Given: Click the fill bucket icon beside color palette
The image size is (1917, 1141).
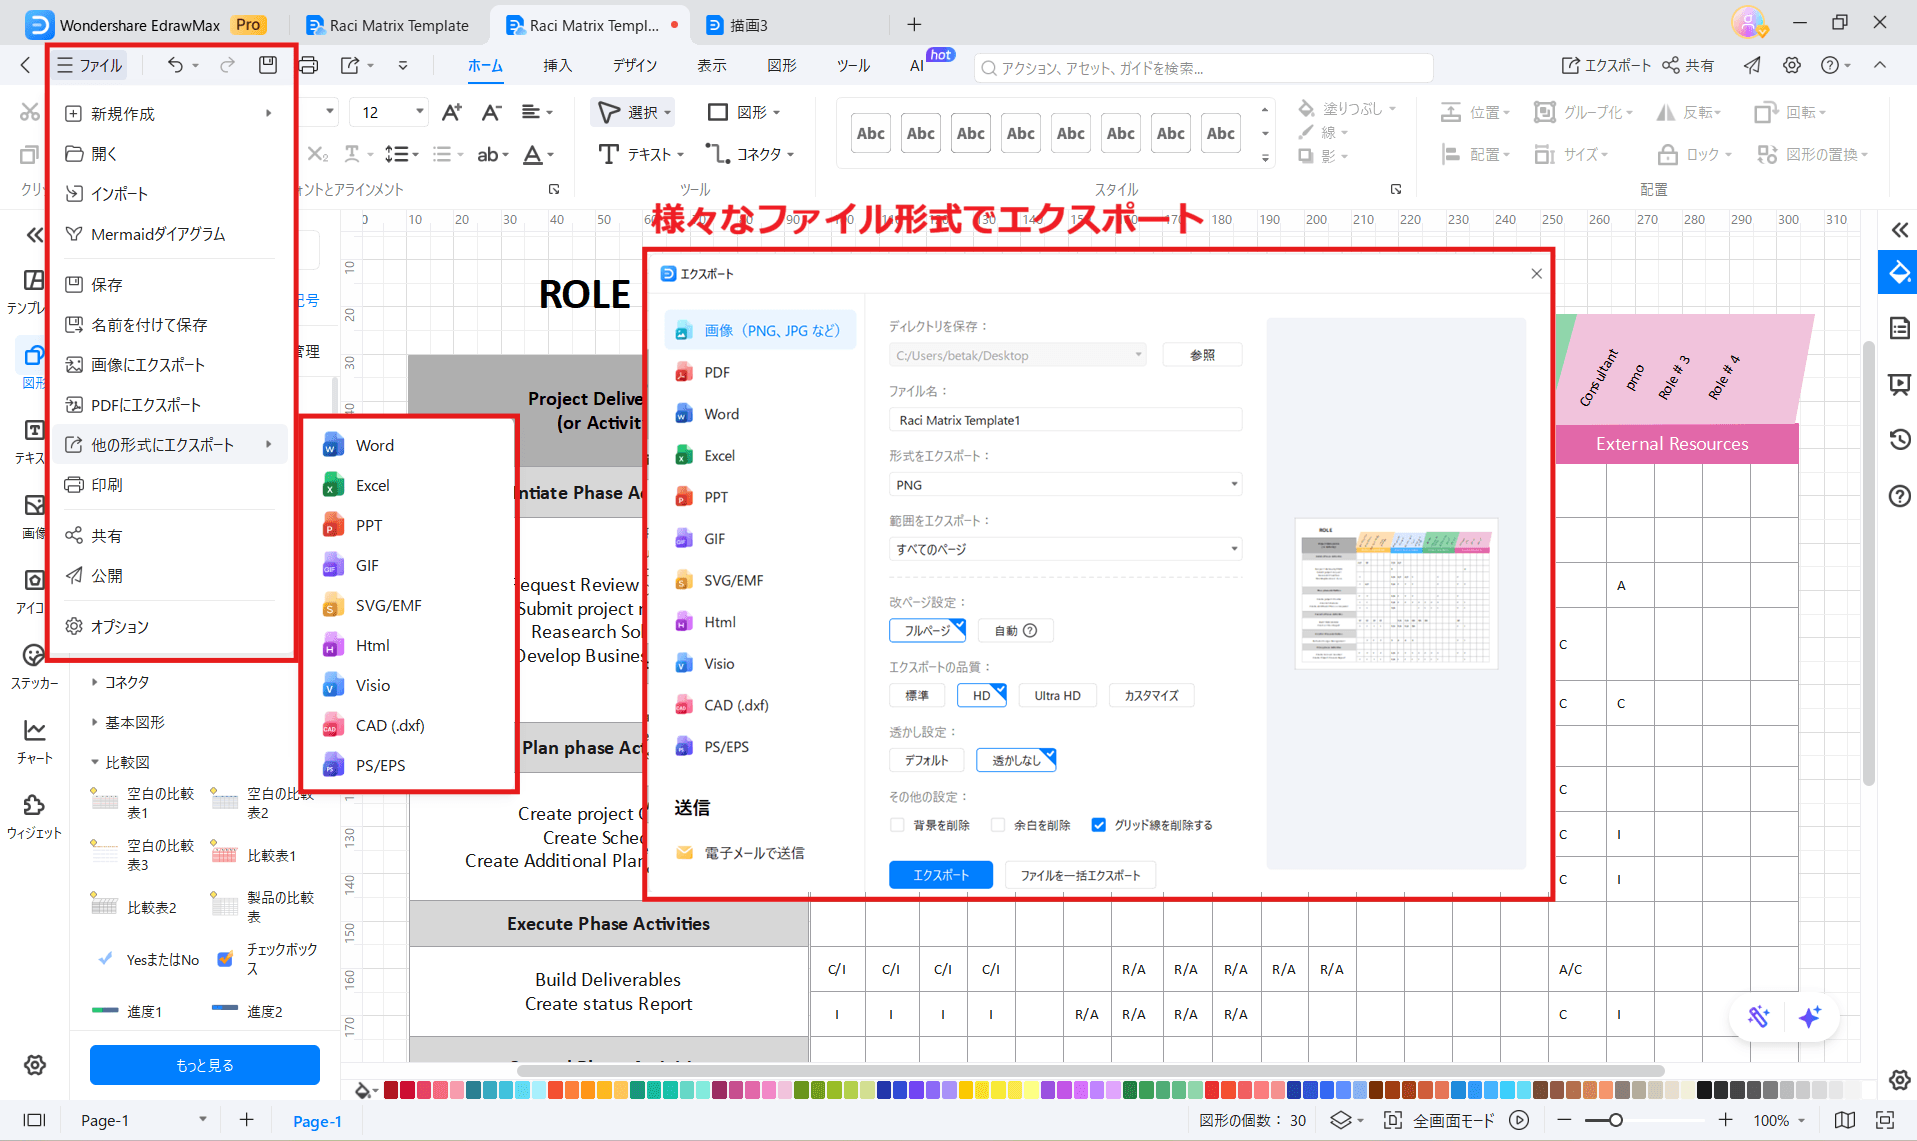Looking at the screenshot, I should (363, 1090).
